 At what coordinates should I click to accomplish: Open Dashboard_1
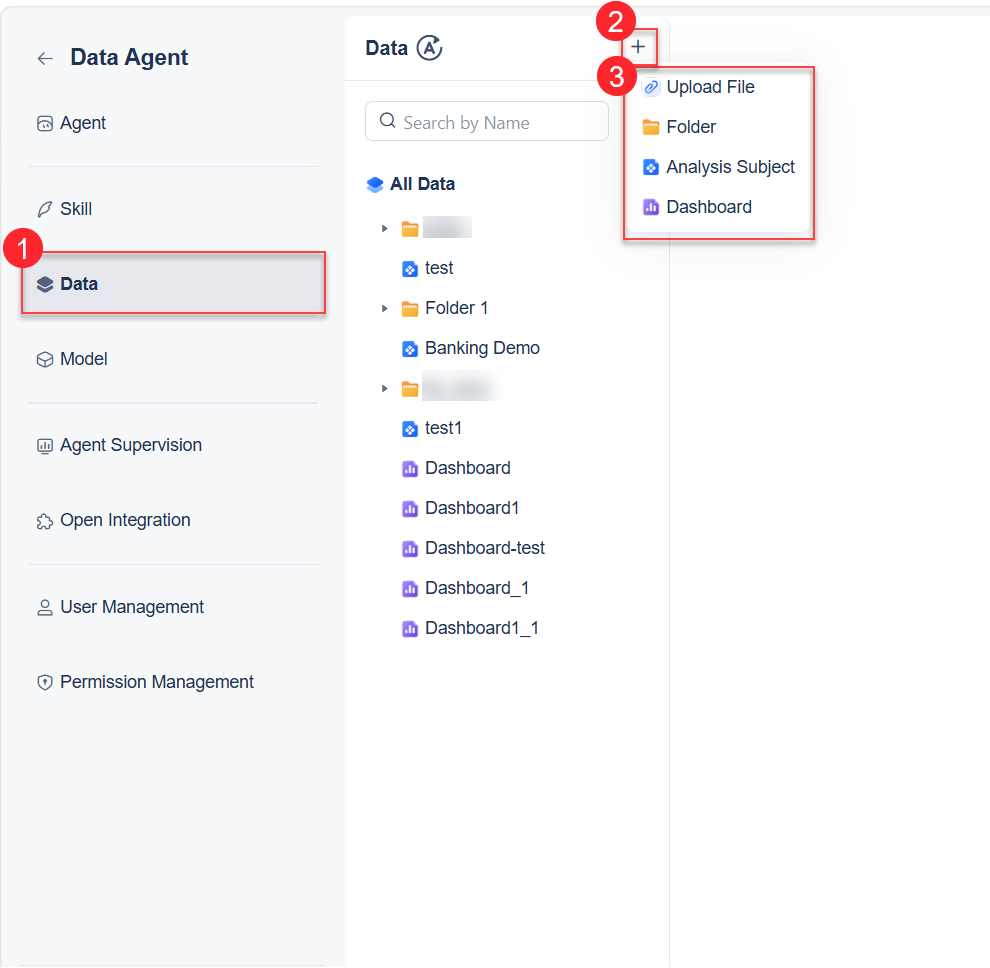(477, 589)
